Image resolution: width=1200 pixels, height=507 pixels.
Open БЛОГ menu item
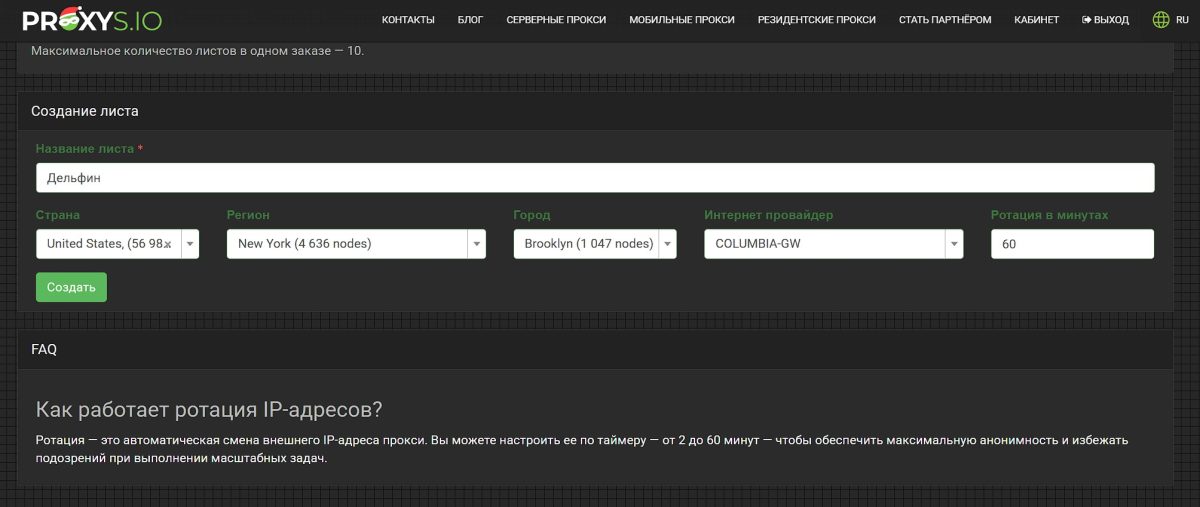470,20
